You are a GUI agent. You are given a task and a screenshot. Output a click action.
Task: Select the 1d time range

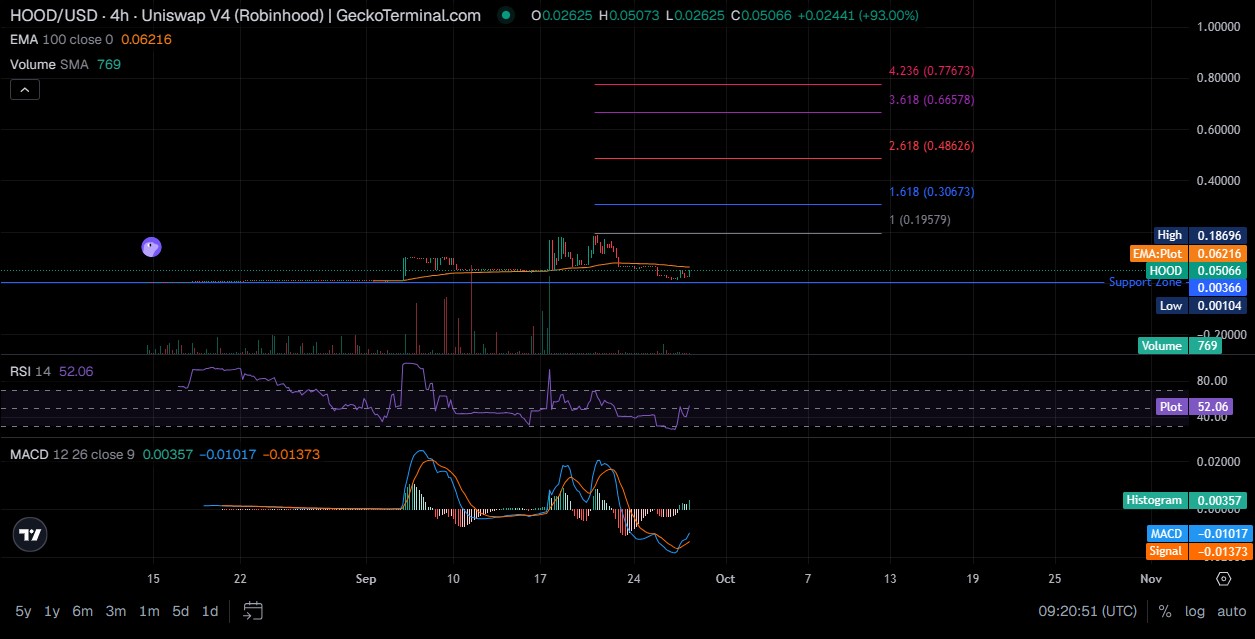click(x=210, y=610)
